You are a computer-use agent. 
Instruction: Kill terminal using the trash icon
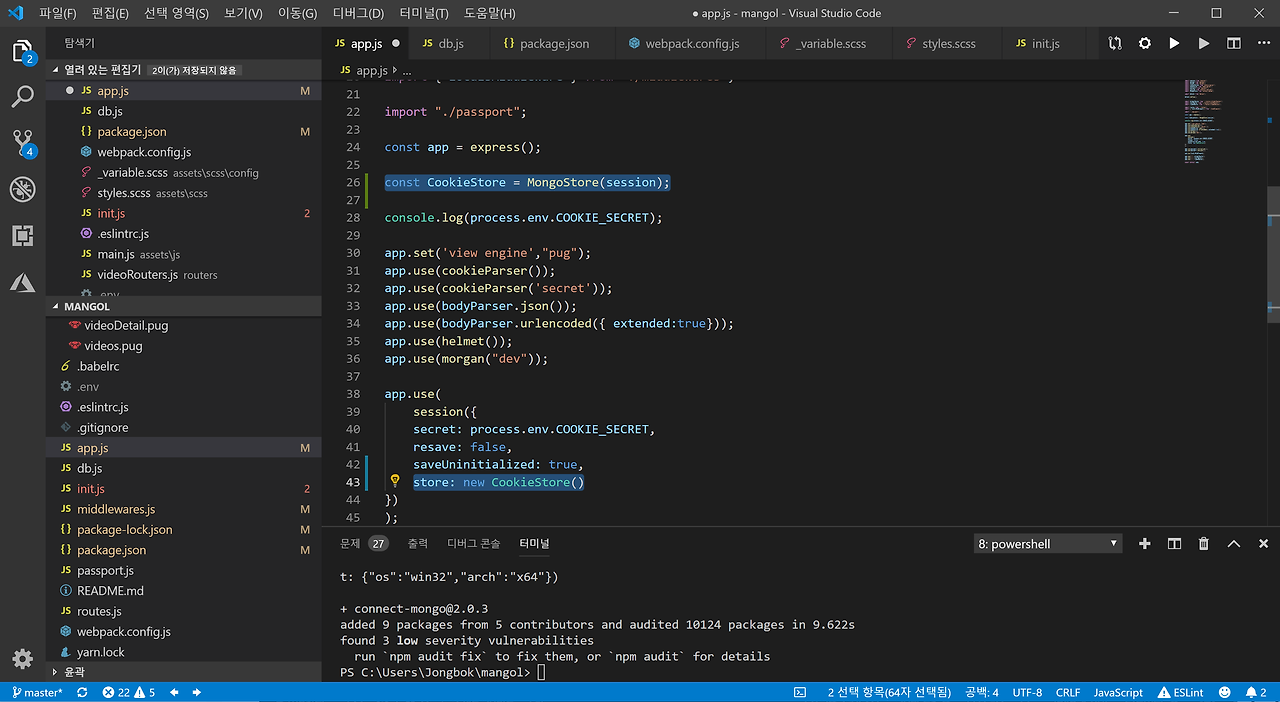[1204, 544]
